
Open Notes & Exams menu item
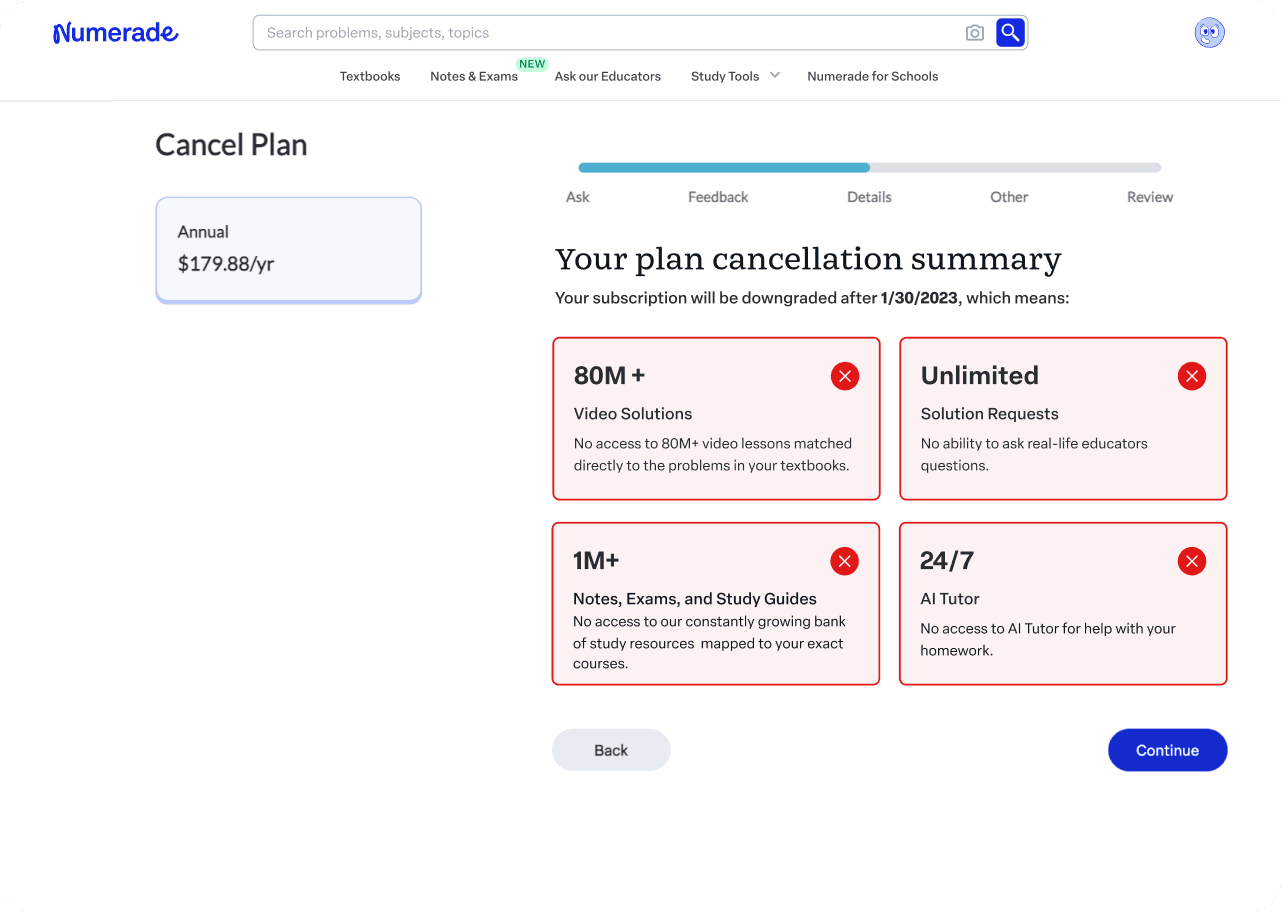pyautogui.click(x=474, y=76)
